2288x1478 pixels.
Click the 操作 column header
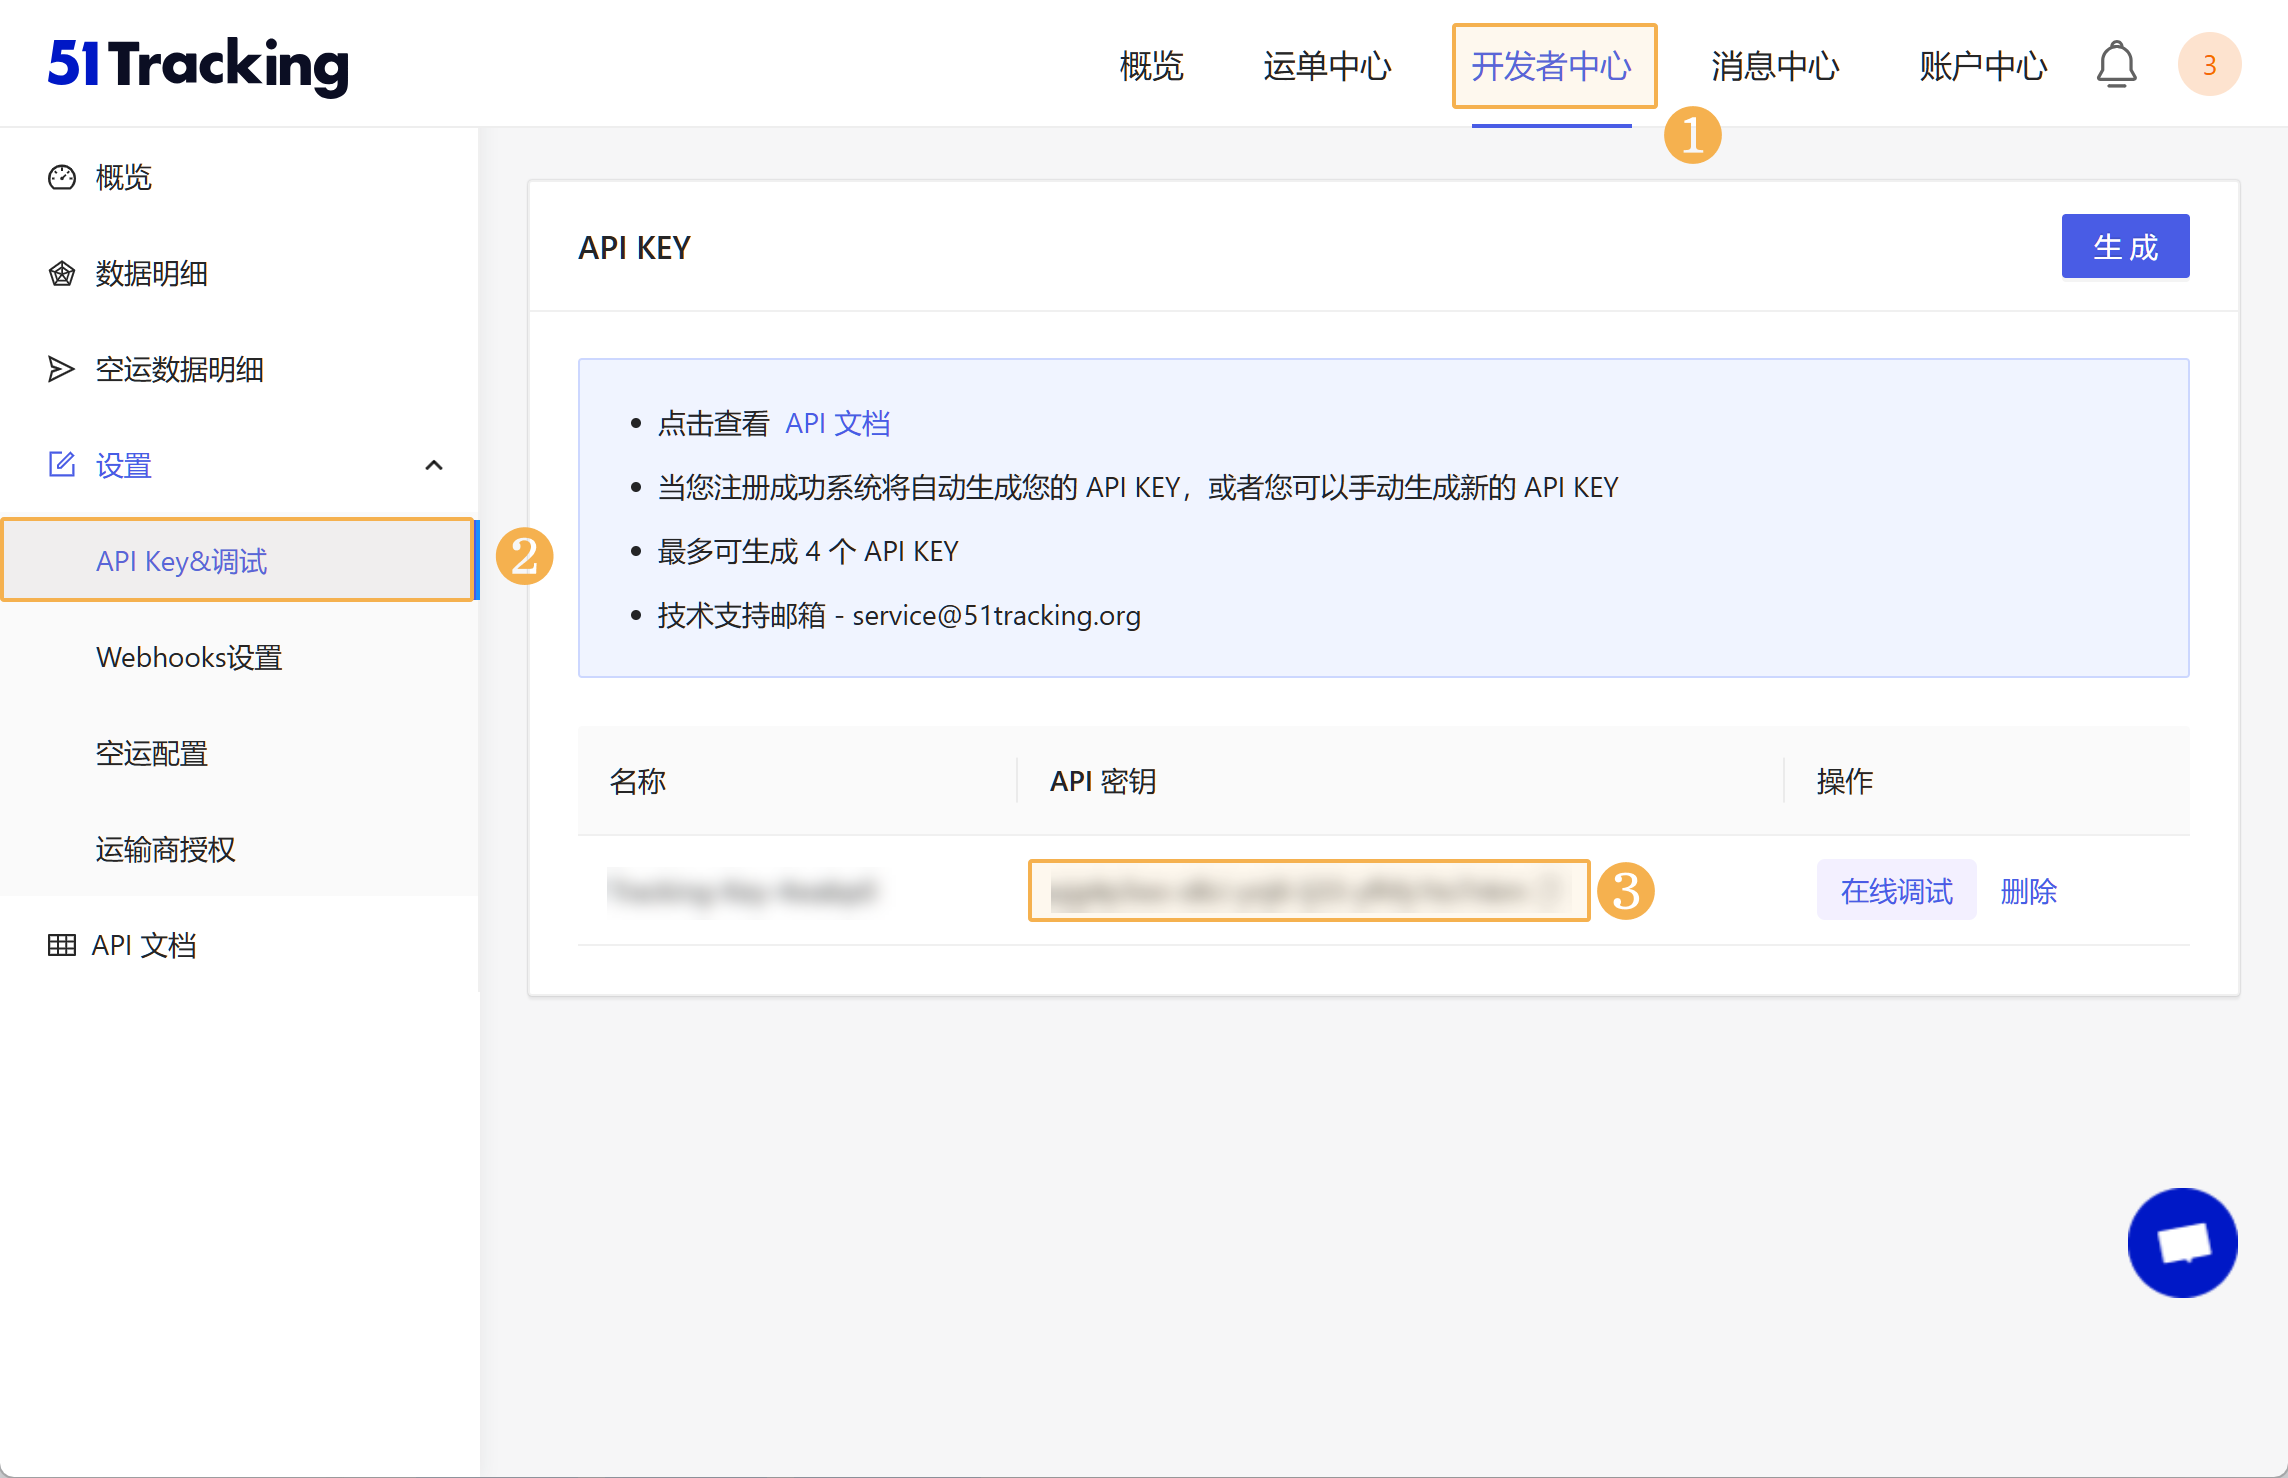[x=1845, y=781]
